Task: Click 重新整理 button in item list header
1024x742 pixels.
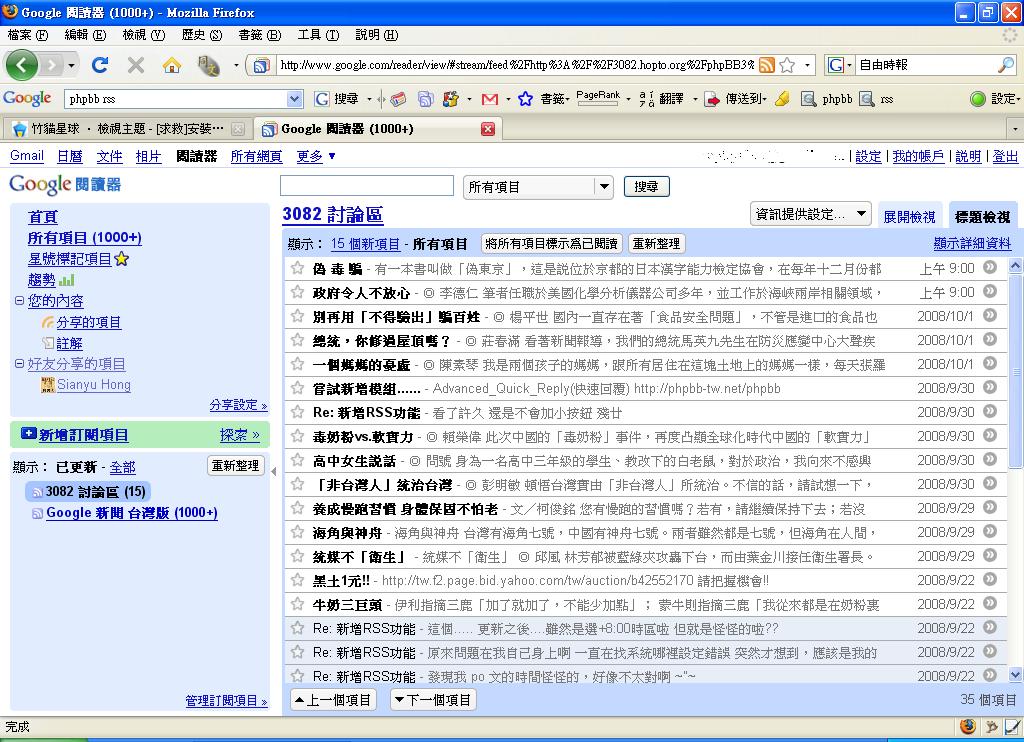Action: click(x=656, y=244)
